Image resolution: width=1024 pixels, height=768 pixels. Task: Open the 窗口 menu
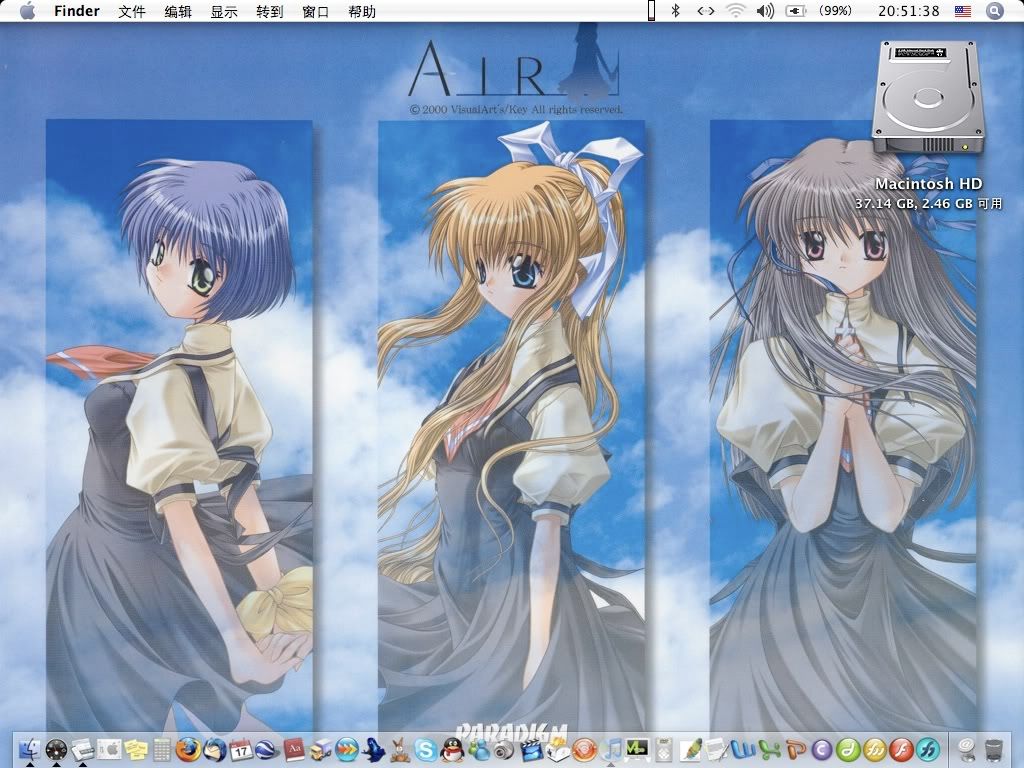[315, 11]
